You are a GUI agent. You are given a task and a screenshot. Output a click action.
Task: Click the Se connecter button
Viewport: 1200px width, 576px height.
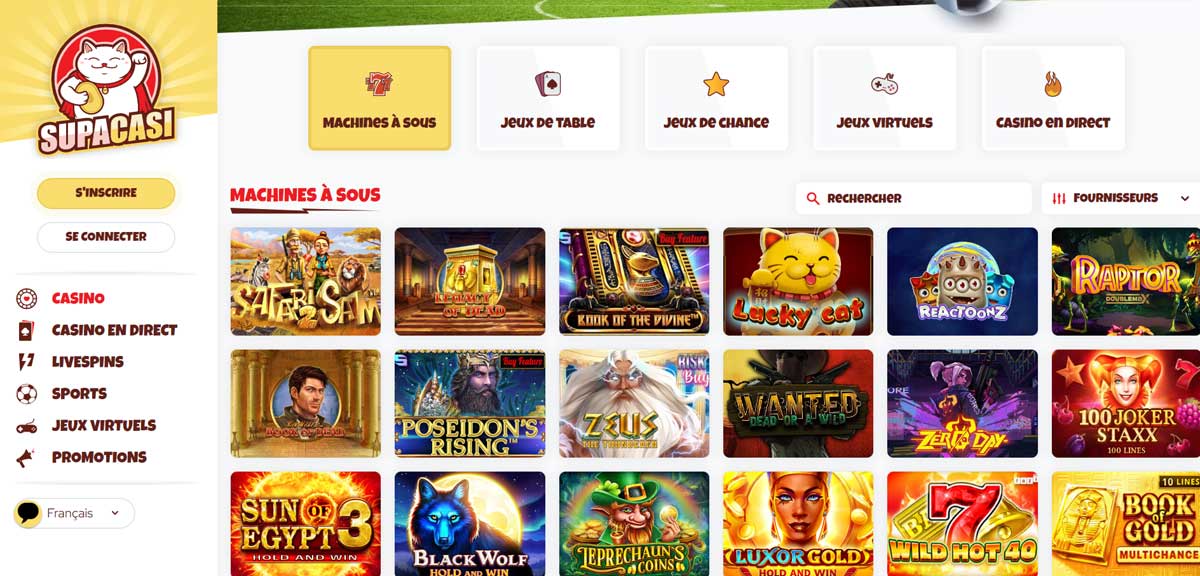(x=106, y=237)
